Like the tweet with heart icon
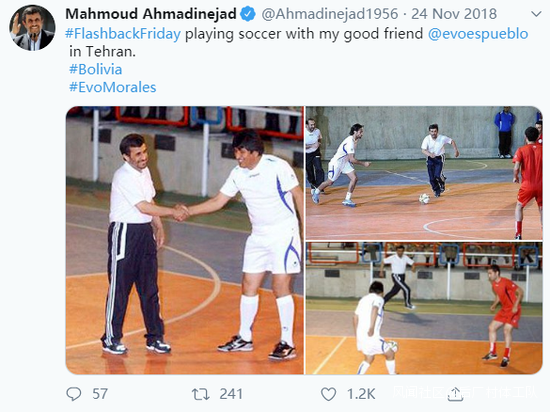Screen dimensions: 550x412 tap(328, 394)
